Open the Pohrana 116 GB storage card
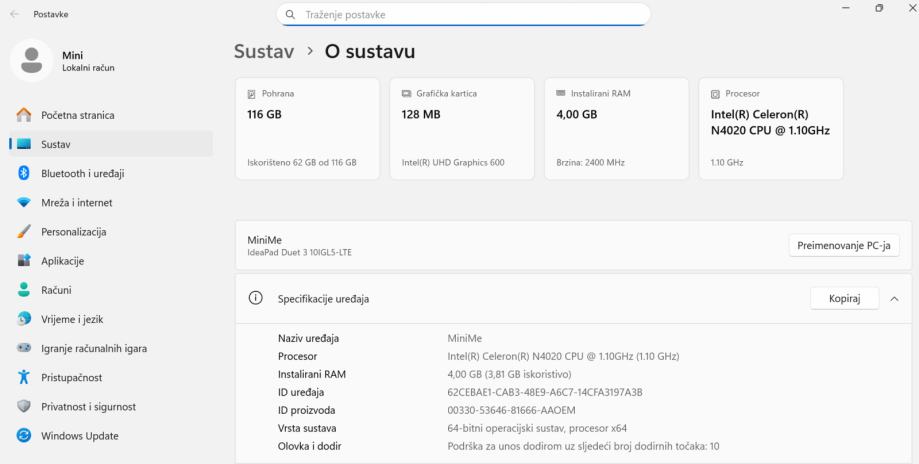This screenshot has width=919, height=464. pyautogui.click(x=306, y=129)
